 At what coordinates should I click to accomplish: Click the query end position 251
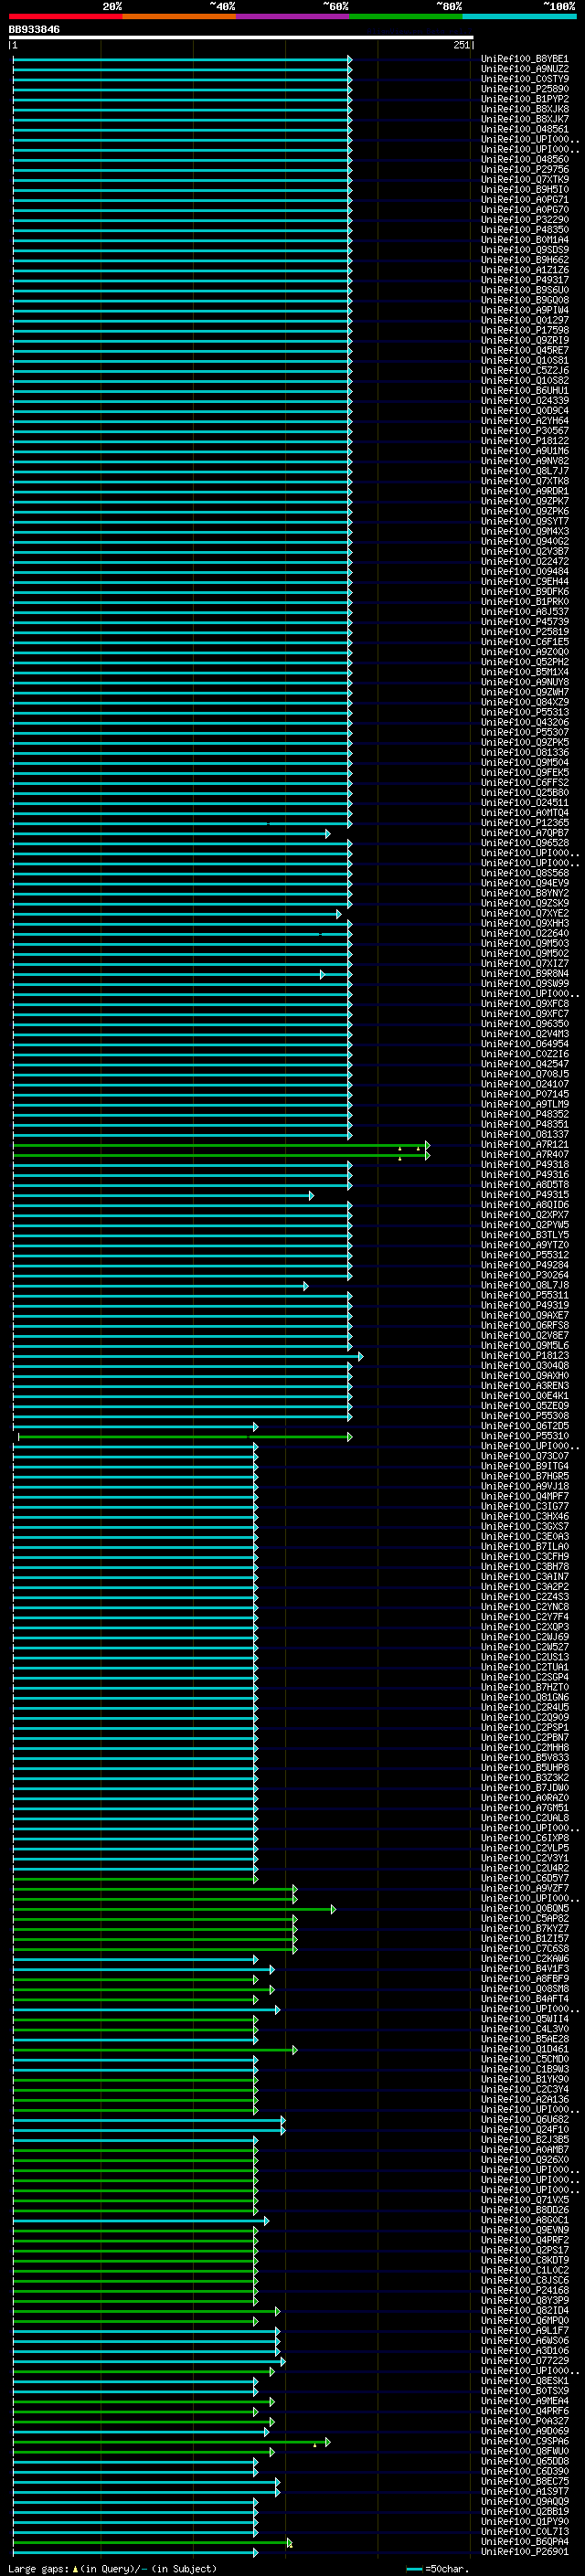(x=461, y=45)
